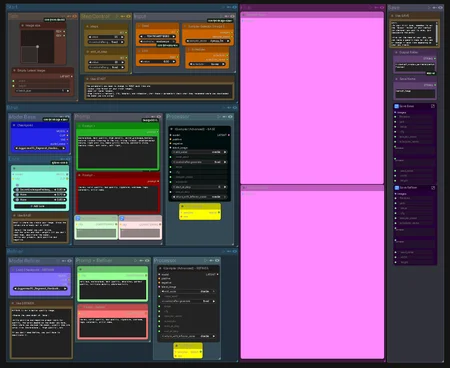450x368 pixels.
Task: Open return_with_leftover_noise dropdown in KSampler BASE
Action: coord(199,197)
